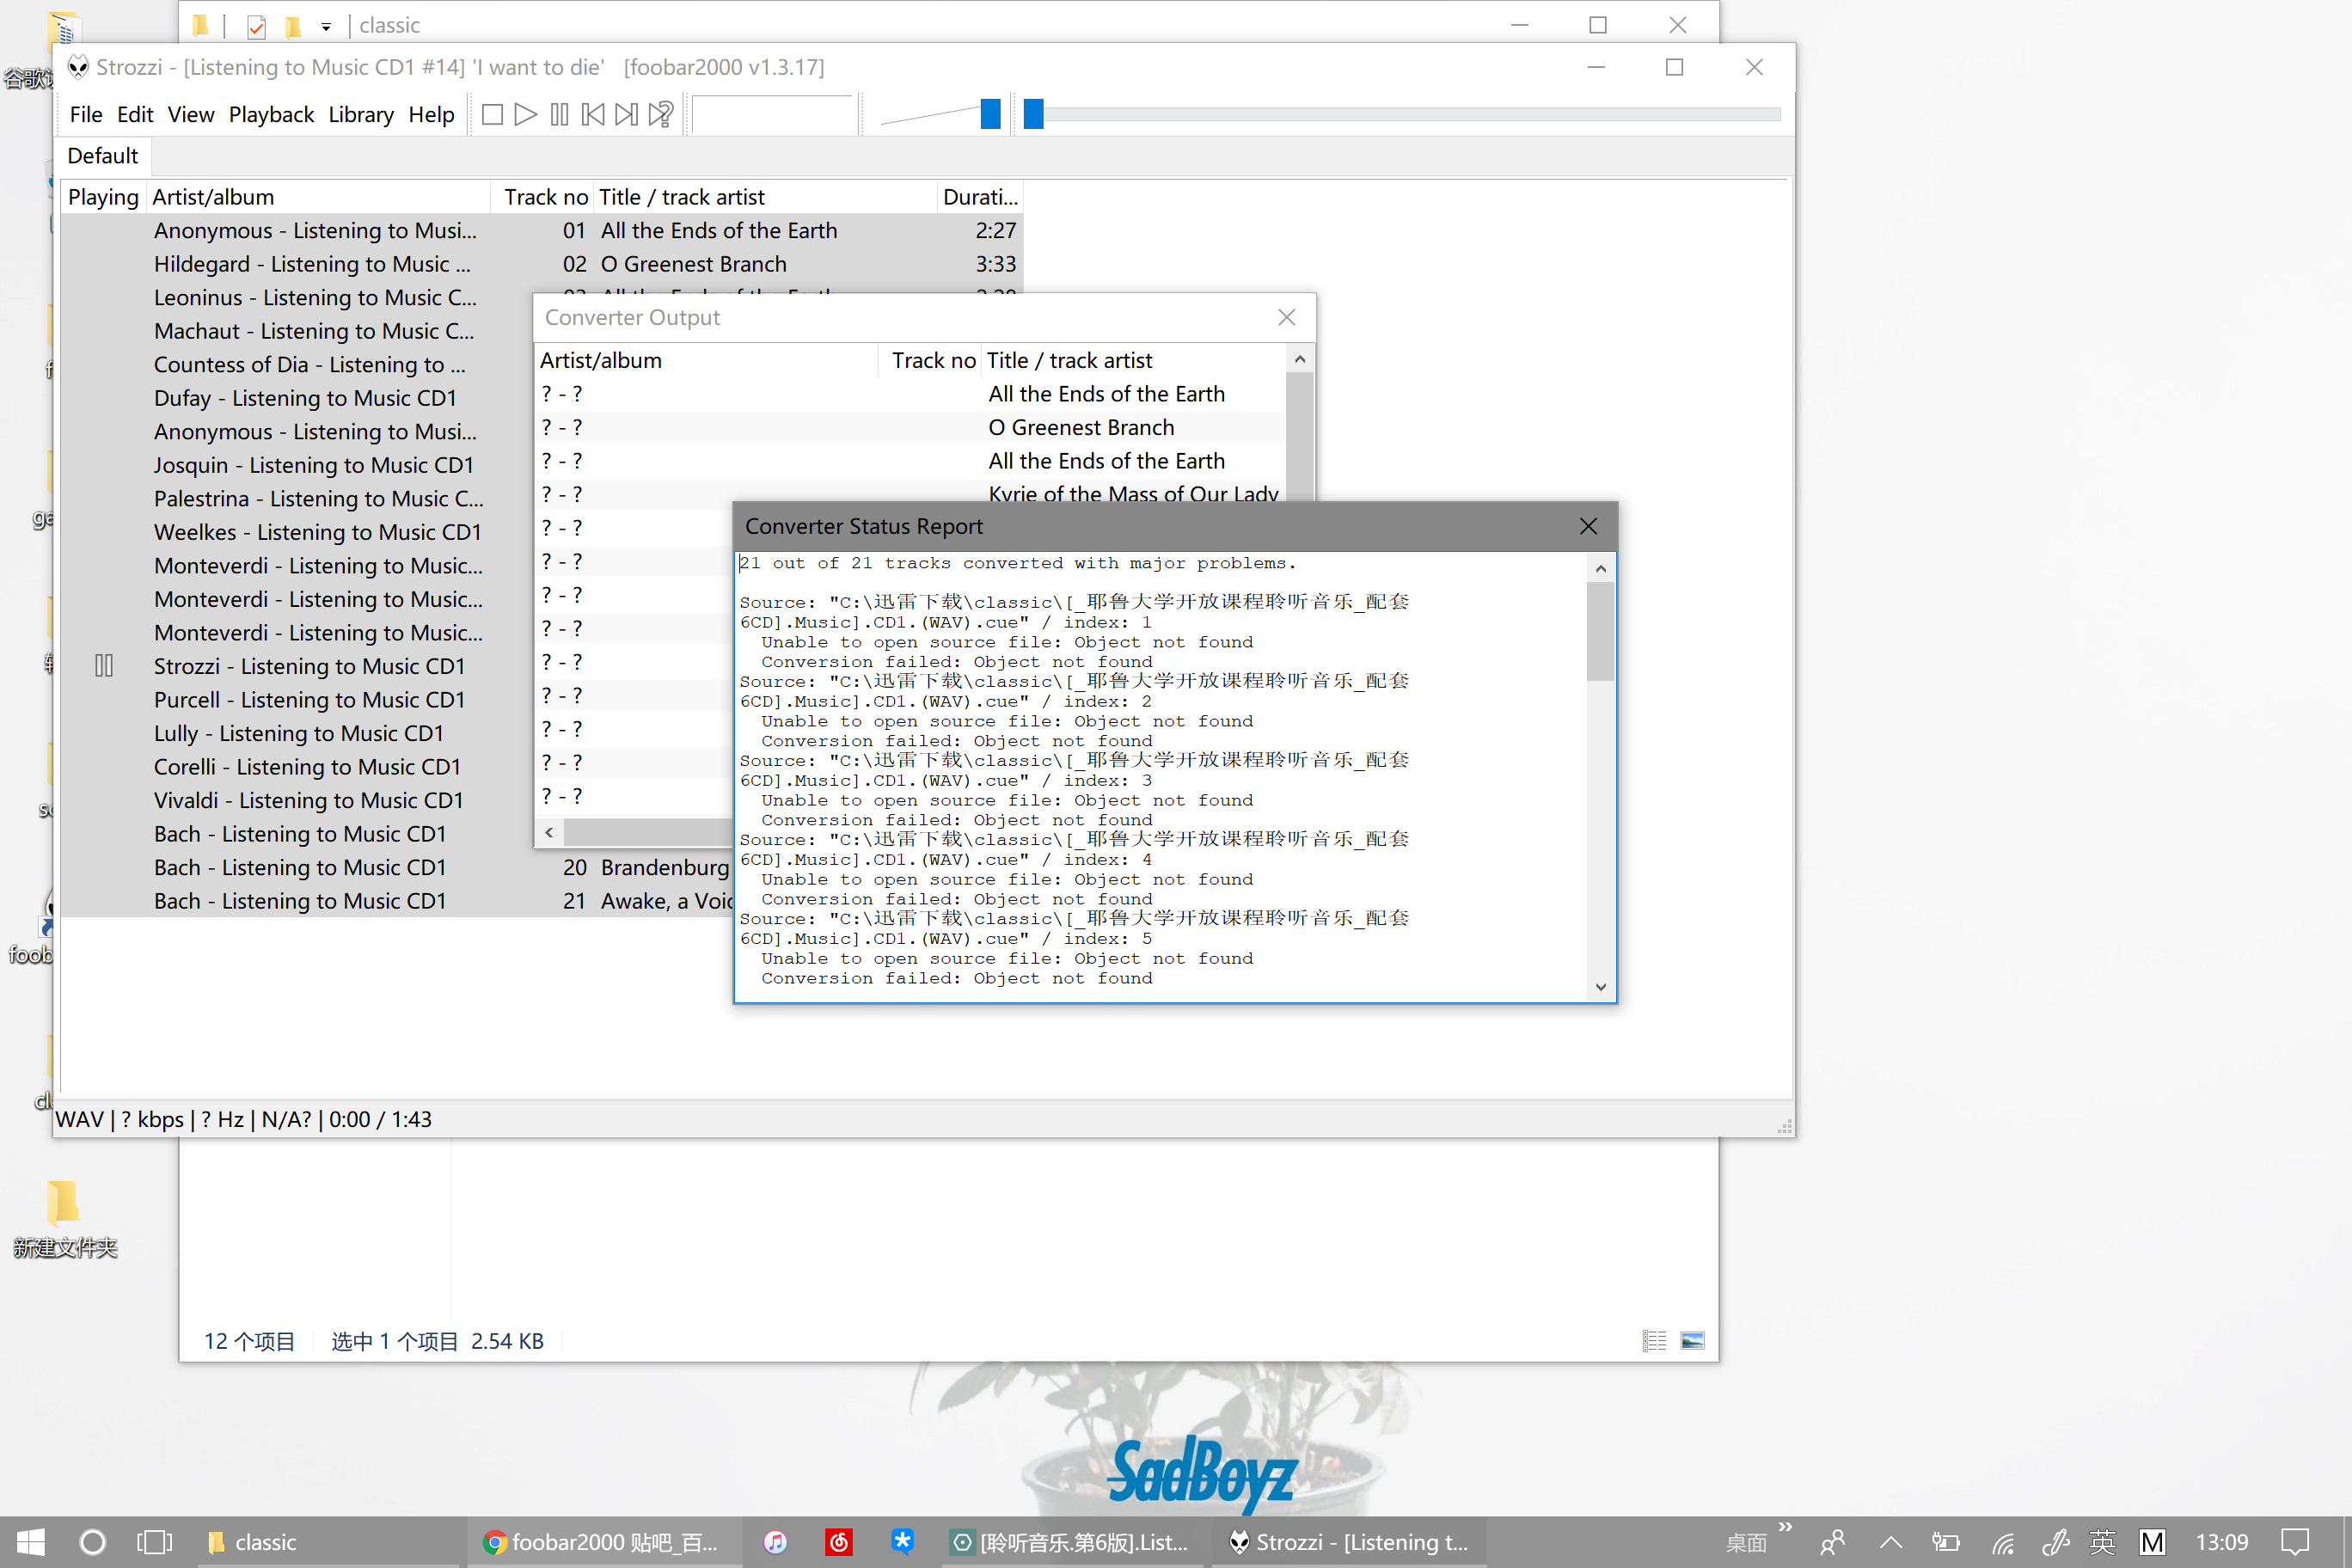Go to previous track button

[592, 114]
